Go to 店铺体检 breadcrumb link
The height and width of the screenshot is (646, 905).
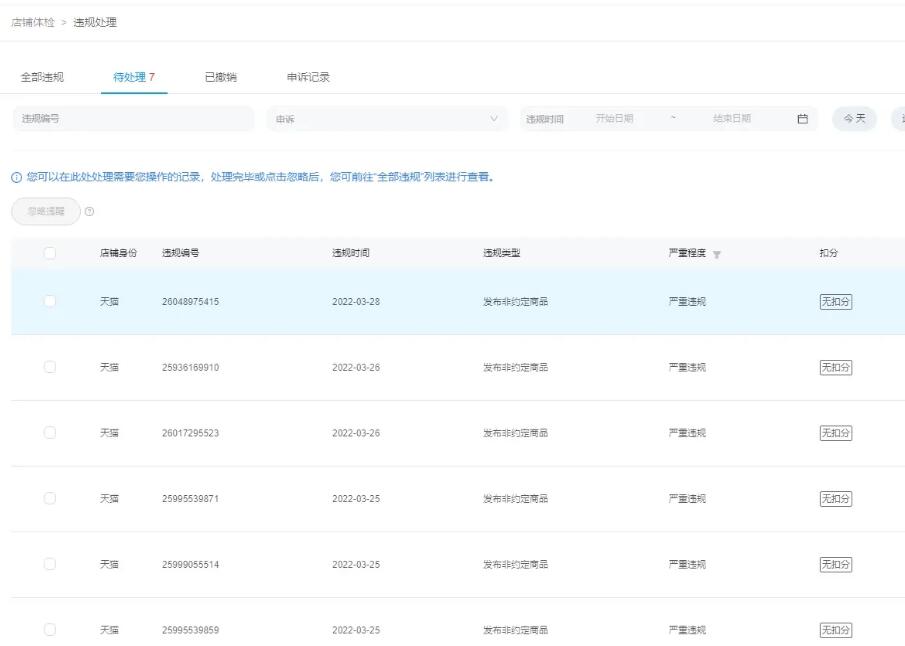(x=33, y=23)
